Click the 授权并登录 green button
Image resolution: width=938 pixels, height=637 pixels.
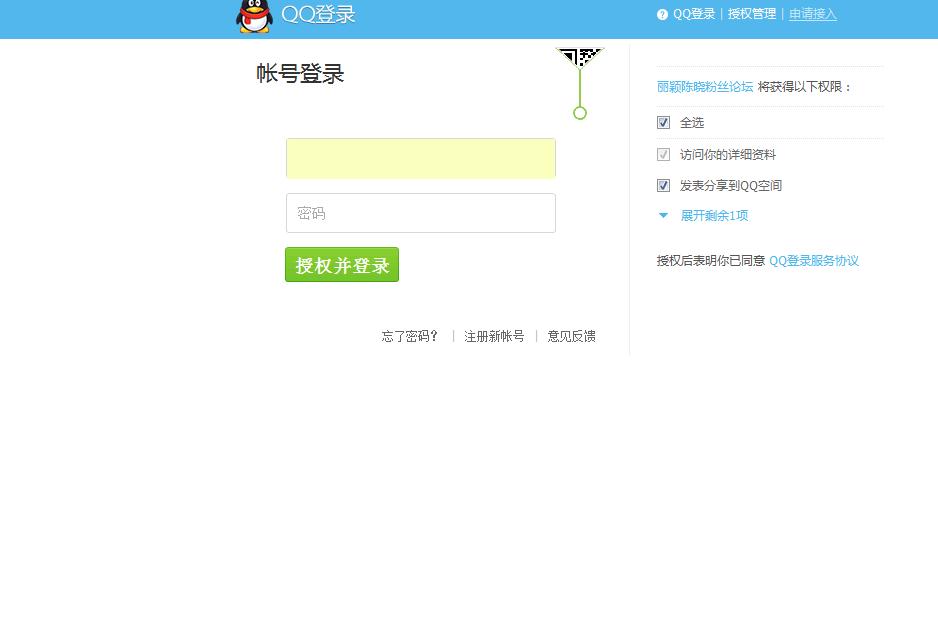pos(342,264)
